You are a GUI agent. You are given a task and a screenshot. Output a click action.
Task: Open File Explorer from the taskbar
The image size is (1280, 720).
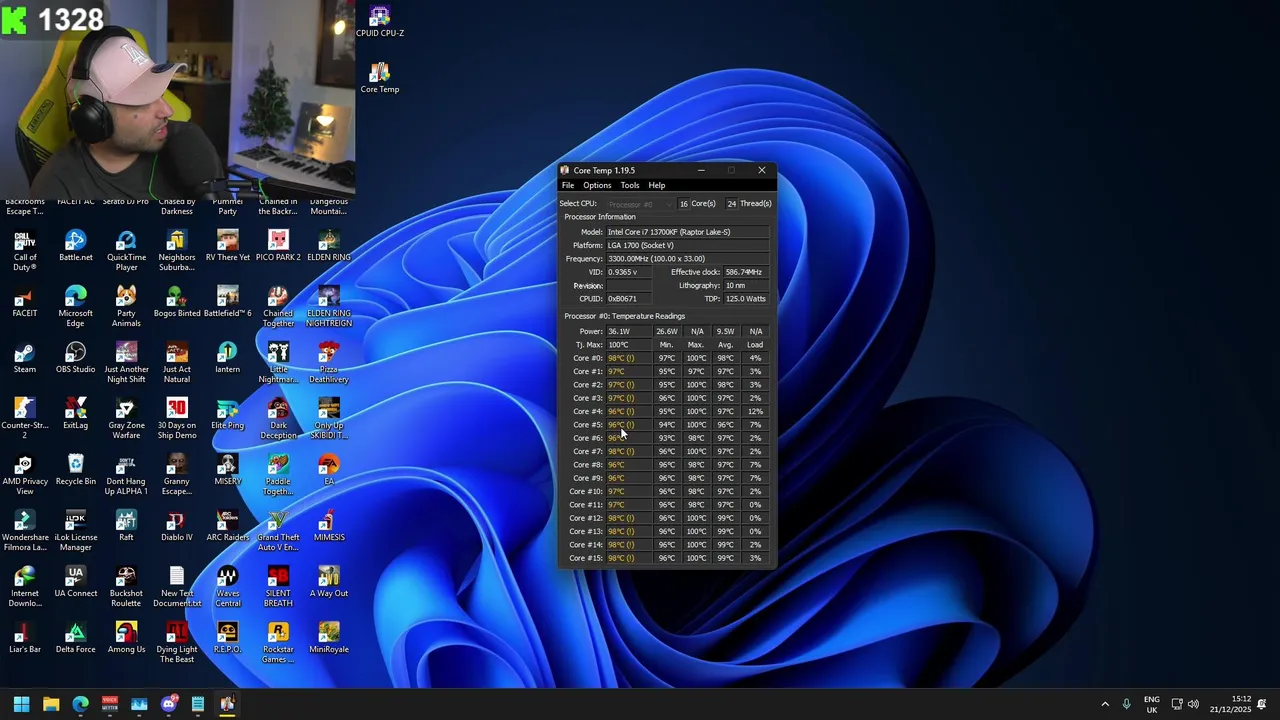51,704
